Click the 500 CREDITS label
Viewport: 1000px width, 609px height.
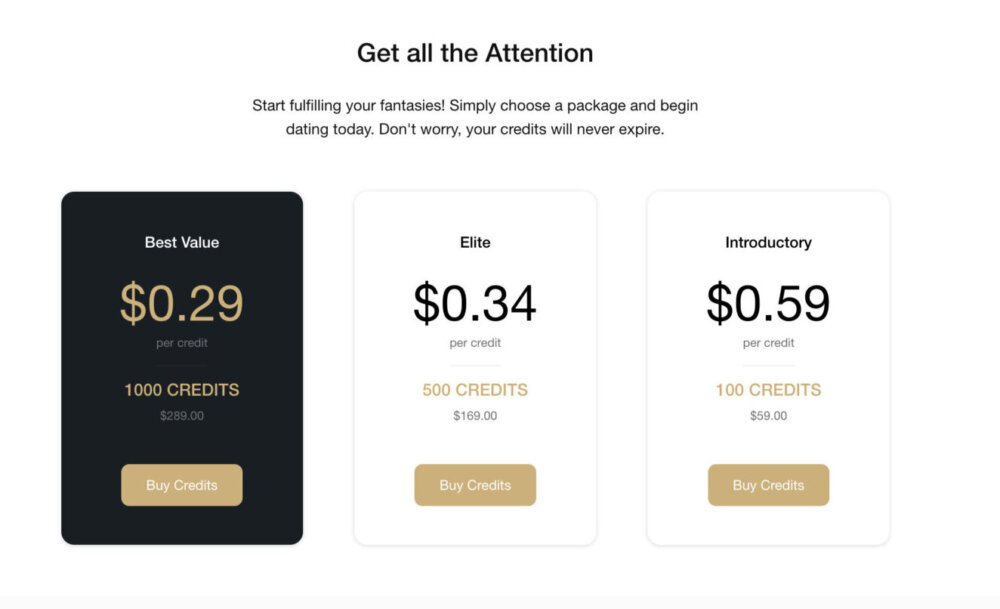pyautogui.click(x=475, y=390)
